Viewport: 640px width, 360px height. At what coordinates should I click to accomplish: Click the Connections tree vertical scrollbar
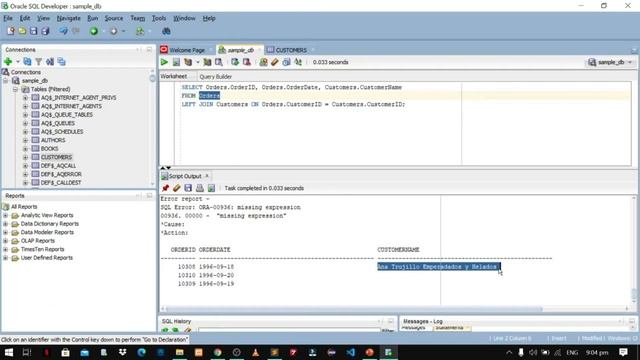pos(153,78)
